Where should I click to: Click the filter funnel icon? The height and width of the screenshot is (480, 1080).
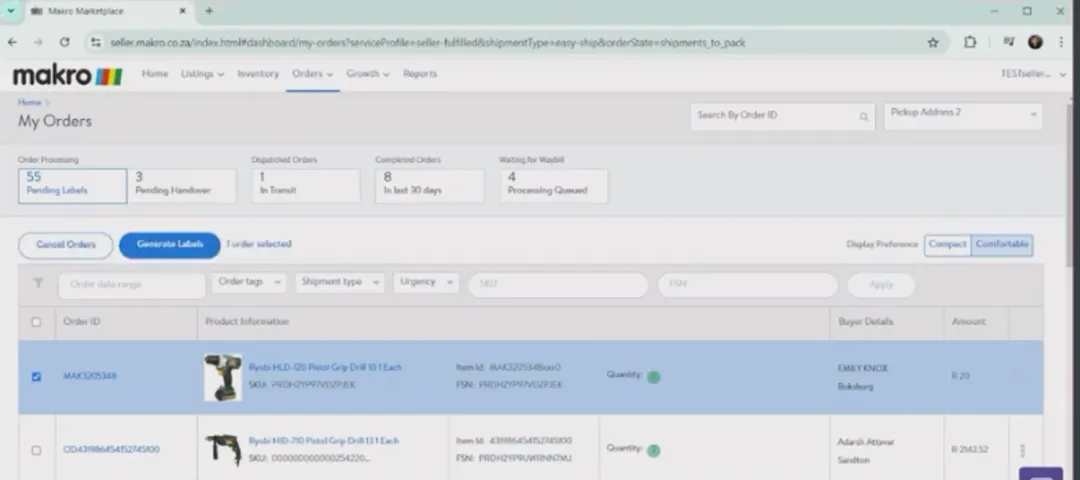point(39,284)
